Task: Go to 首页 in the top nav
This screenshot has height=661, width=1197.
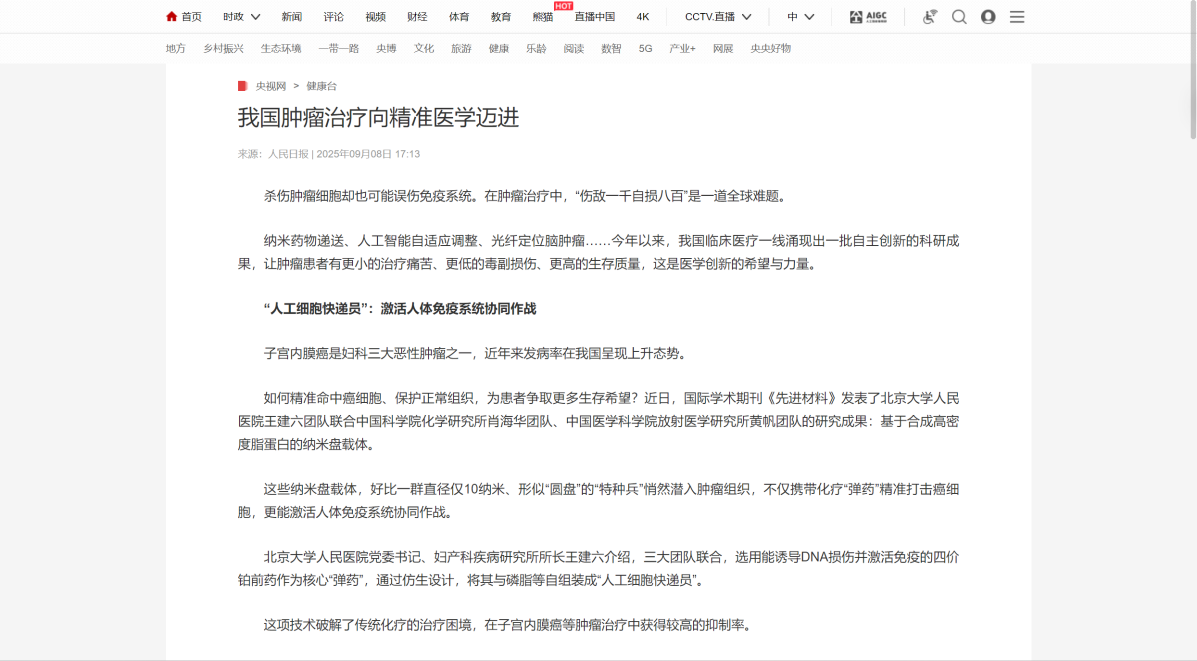Action: 192,17
